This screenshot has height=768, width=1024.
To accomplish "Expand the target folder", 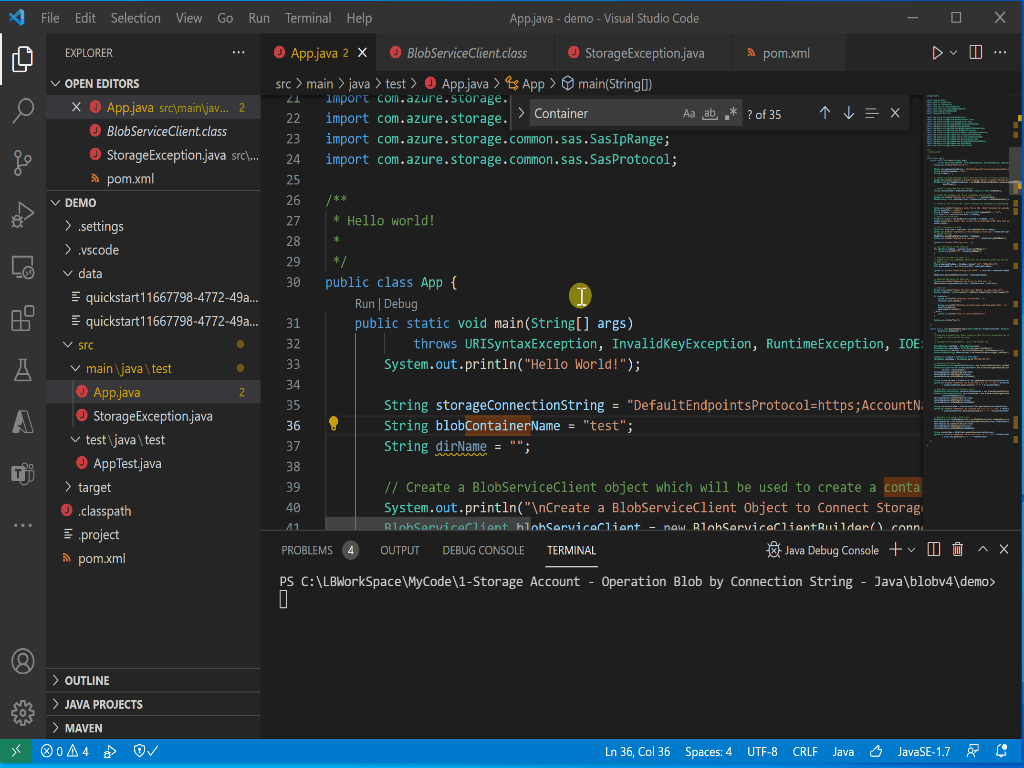I will (x=94, y=487).
